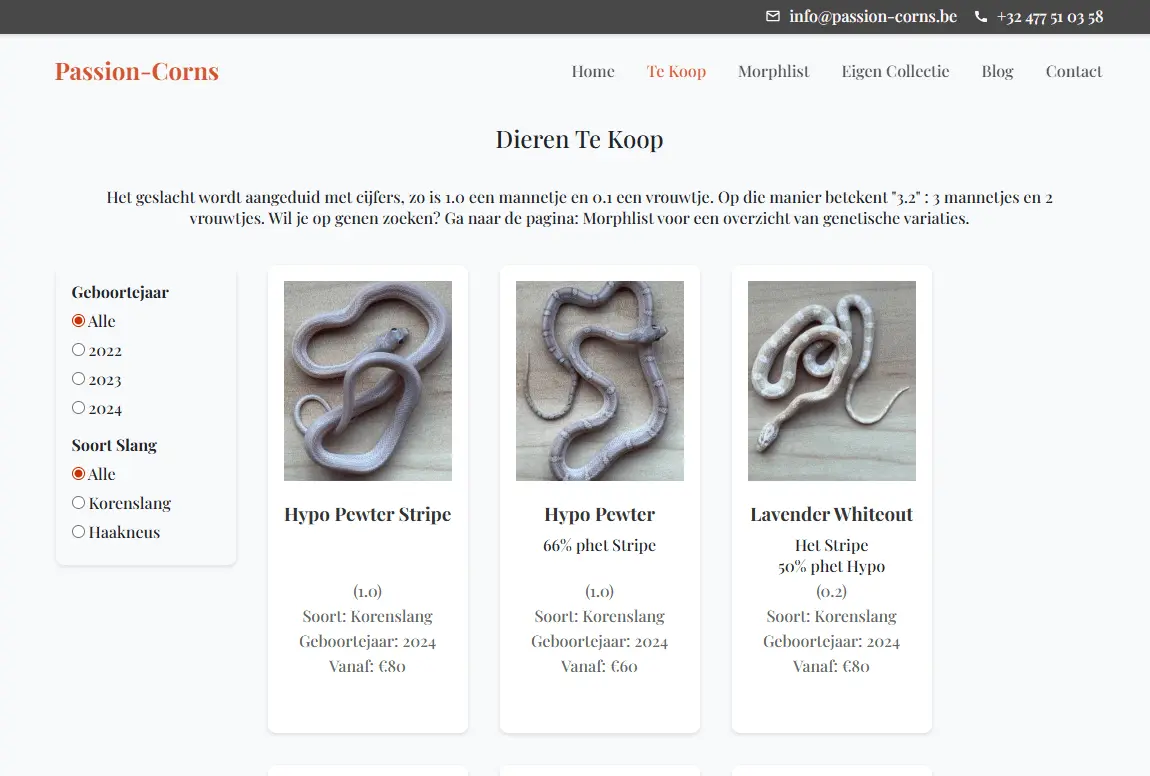Screen dimensions: 1150x776
Task: Select the Haakneus snake type
Action: (x=79, y=532)
